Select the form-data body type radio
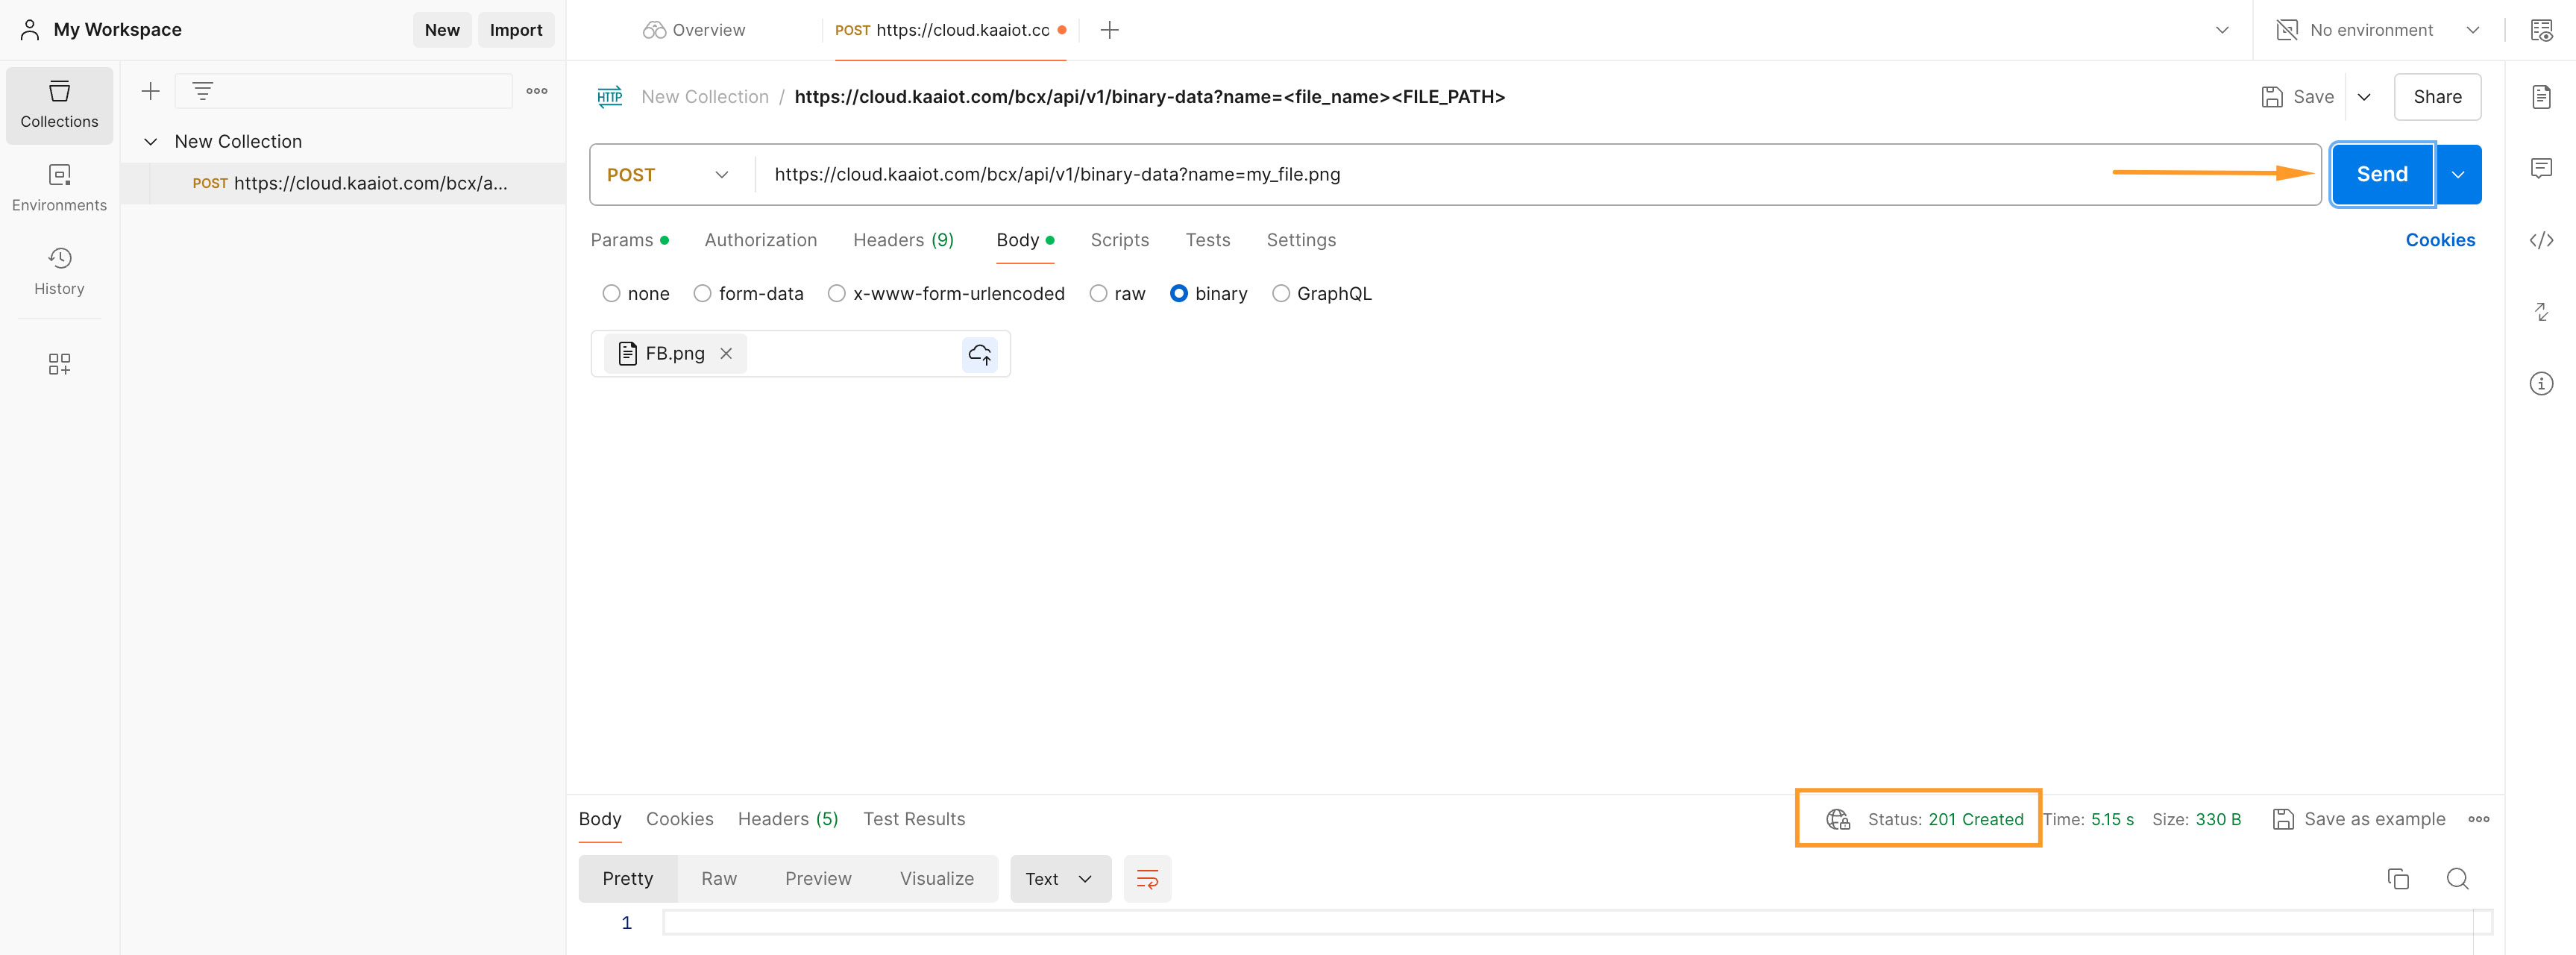Screen dimensions: 2576x955 pos(702,294)
